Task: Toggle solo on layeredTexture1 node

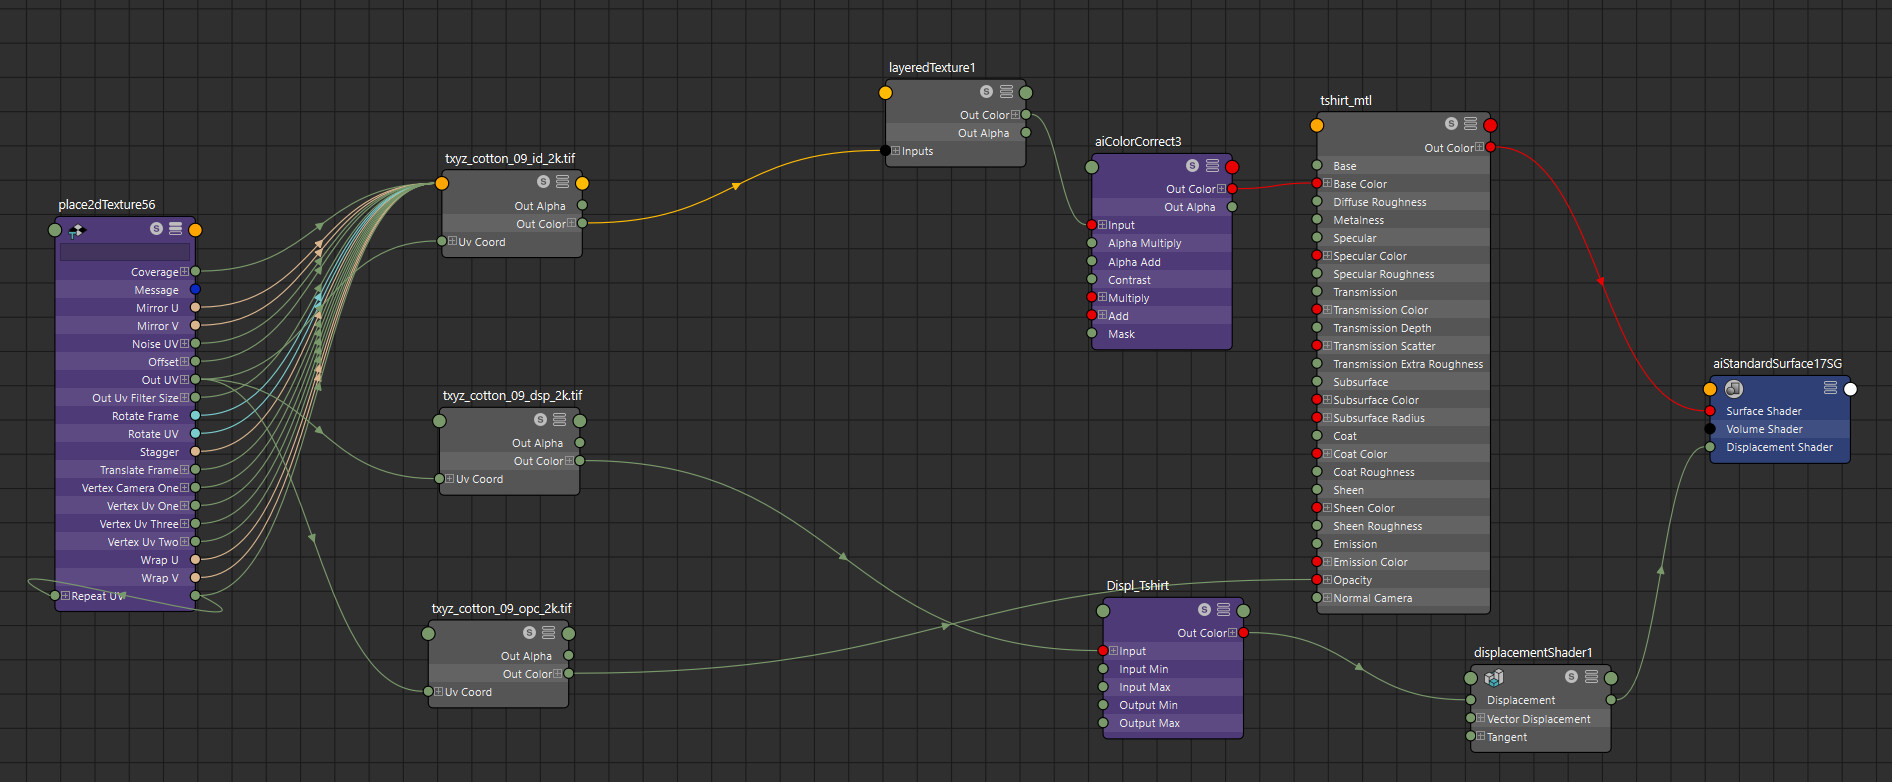Action: (986, 91)
